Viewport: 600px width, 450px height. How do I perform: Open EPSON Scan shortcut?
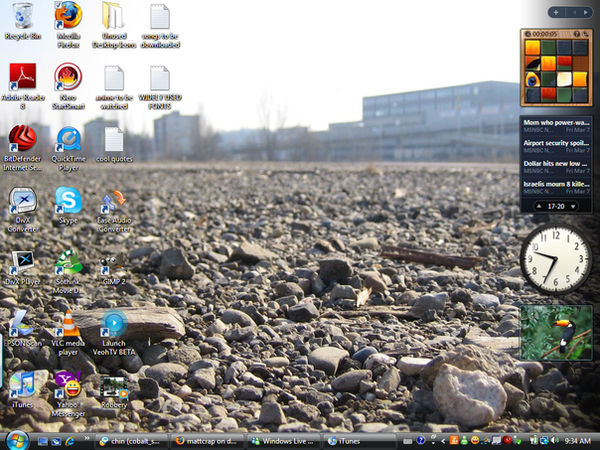coord(23,328)
